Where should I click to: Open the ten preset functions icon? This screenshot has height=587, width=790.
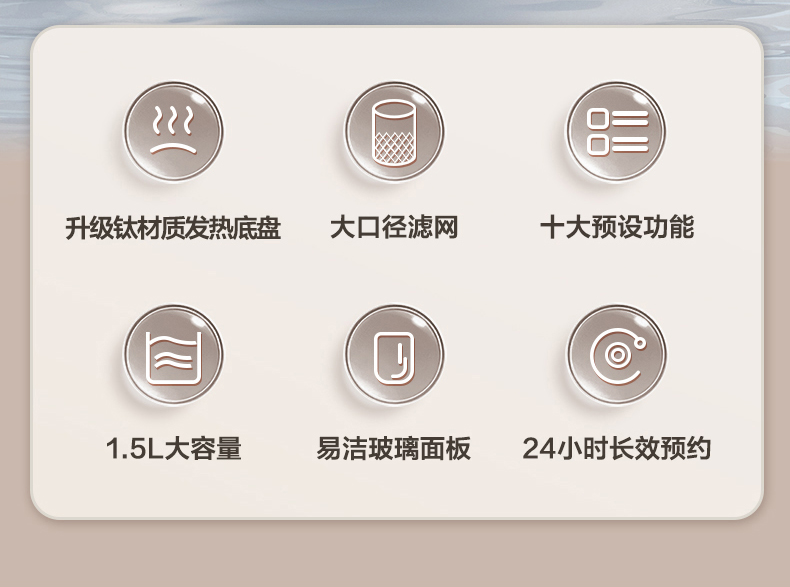click(616, 132)
